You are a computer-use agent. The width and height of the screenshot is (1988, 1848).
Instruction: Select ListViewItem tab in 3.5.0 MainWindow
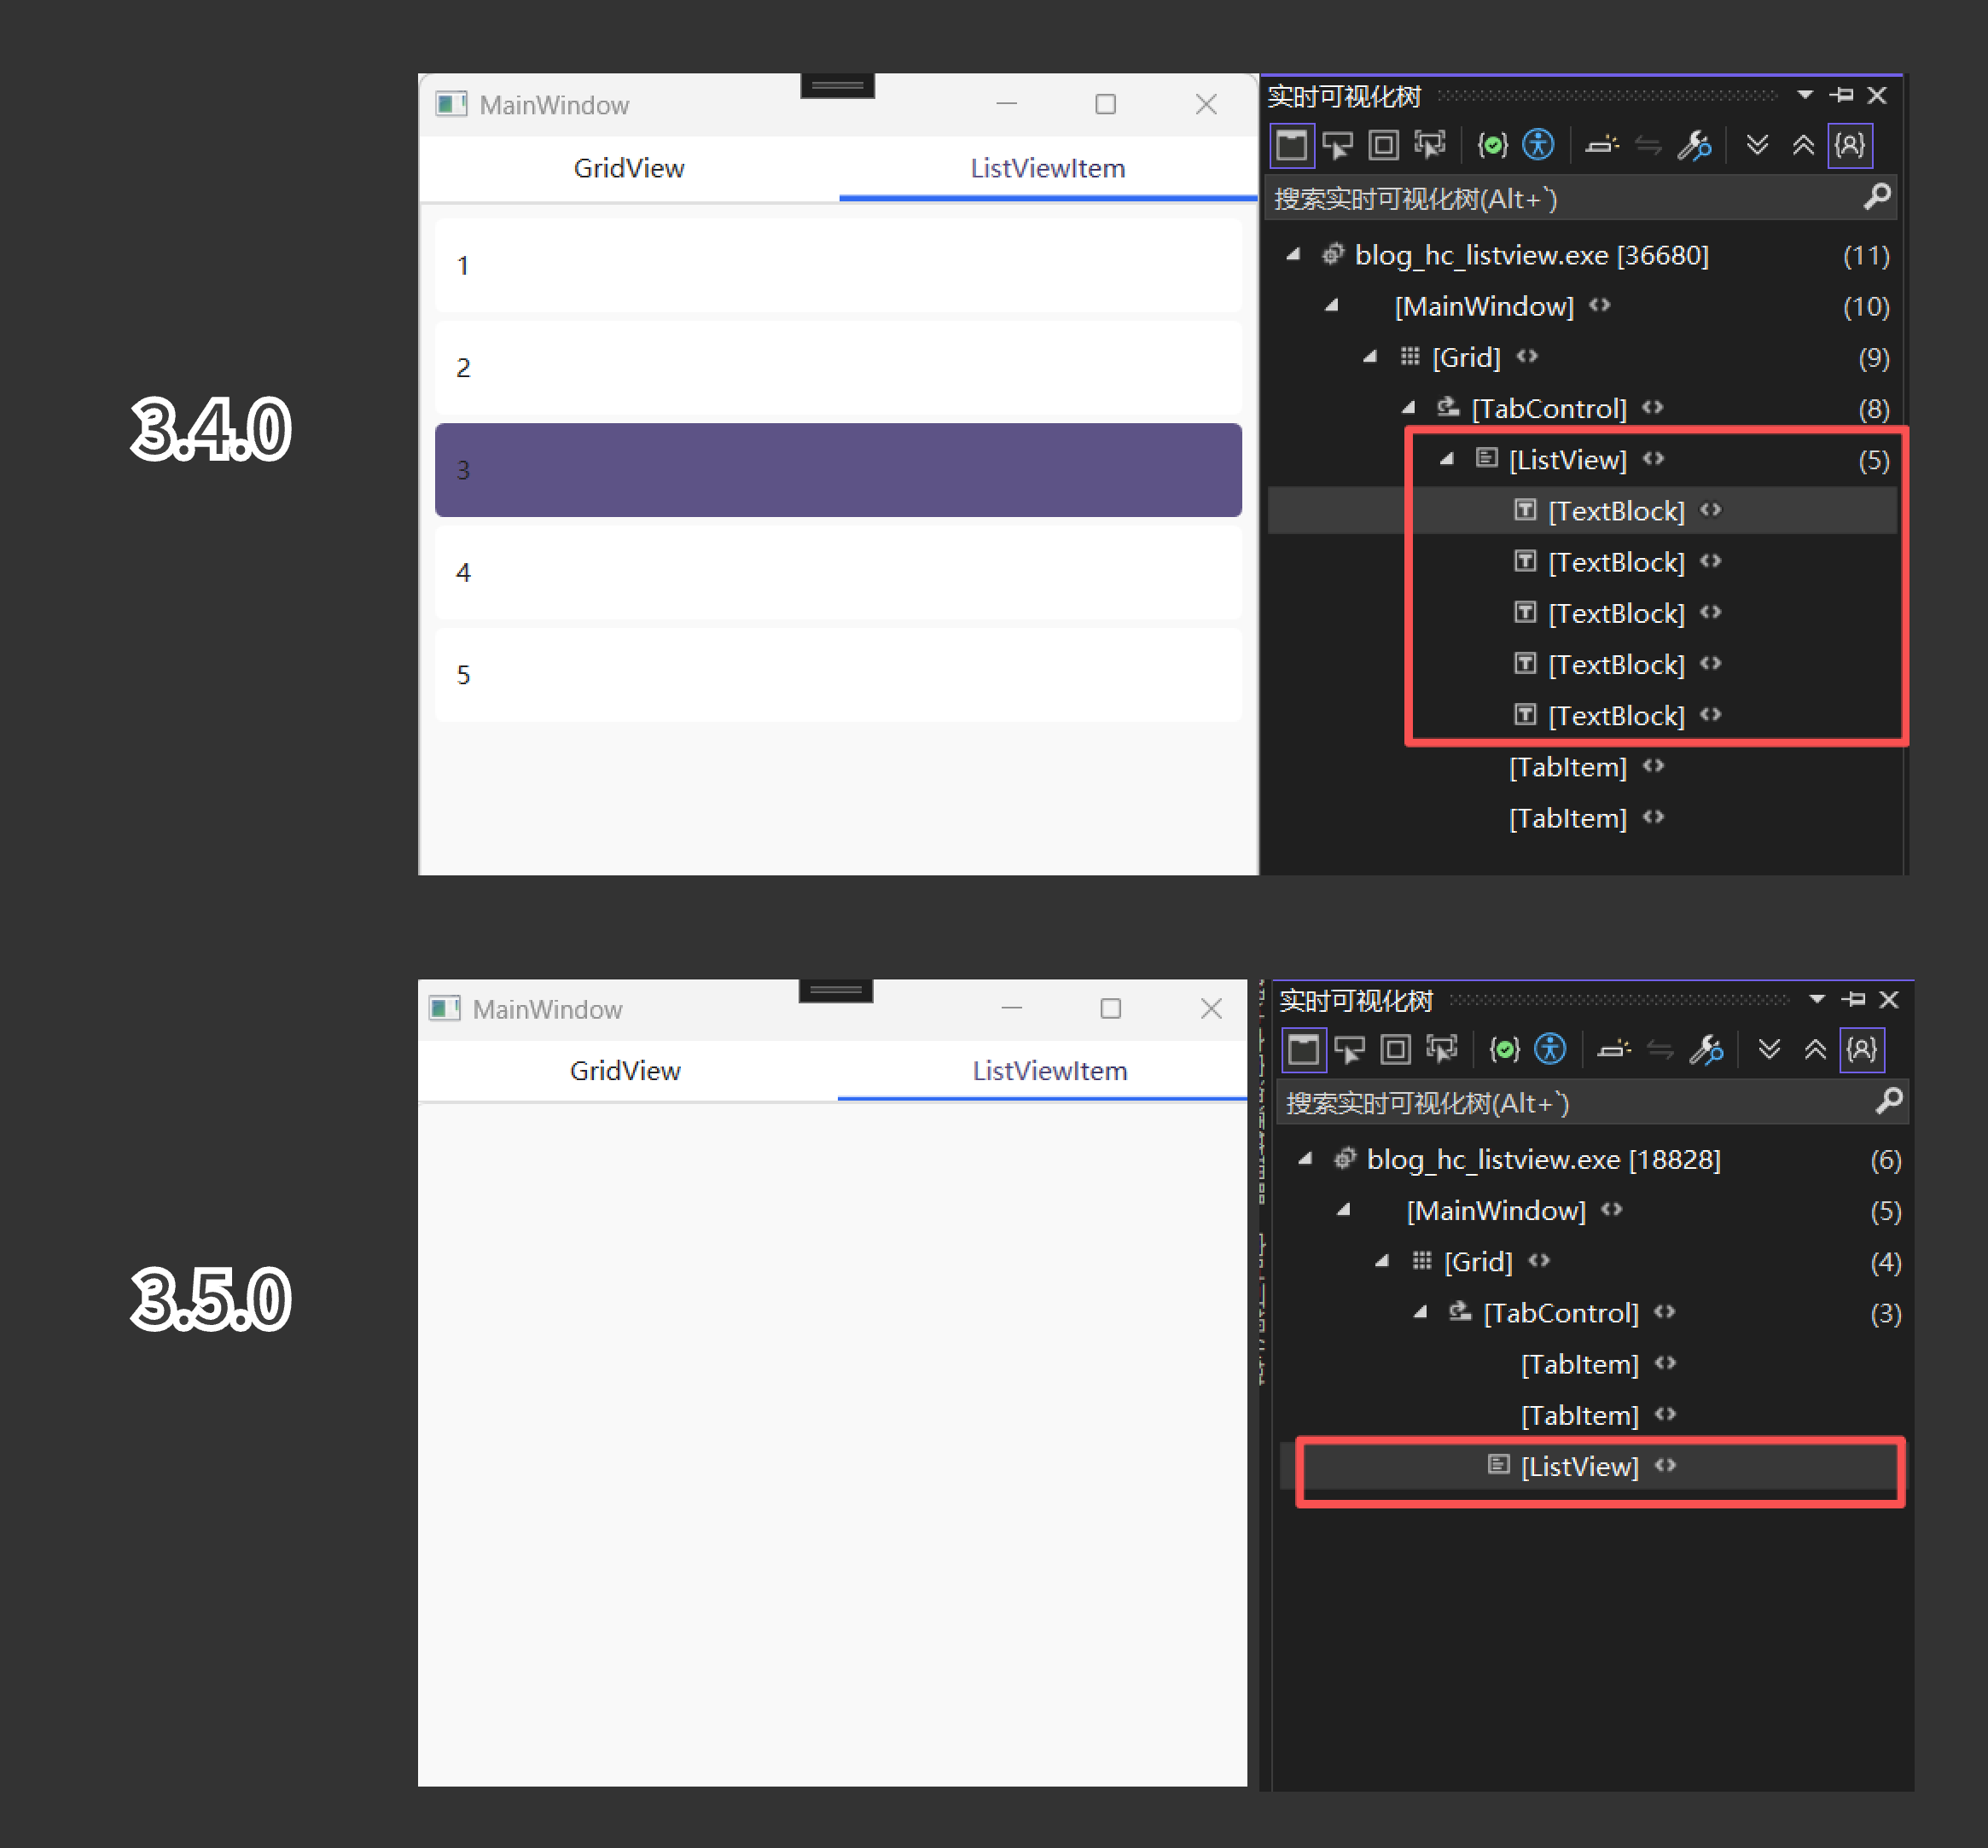[x=1049, y=1071]
